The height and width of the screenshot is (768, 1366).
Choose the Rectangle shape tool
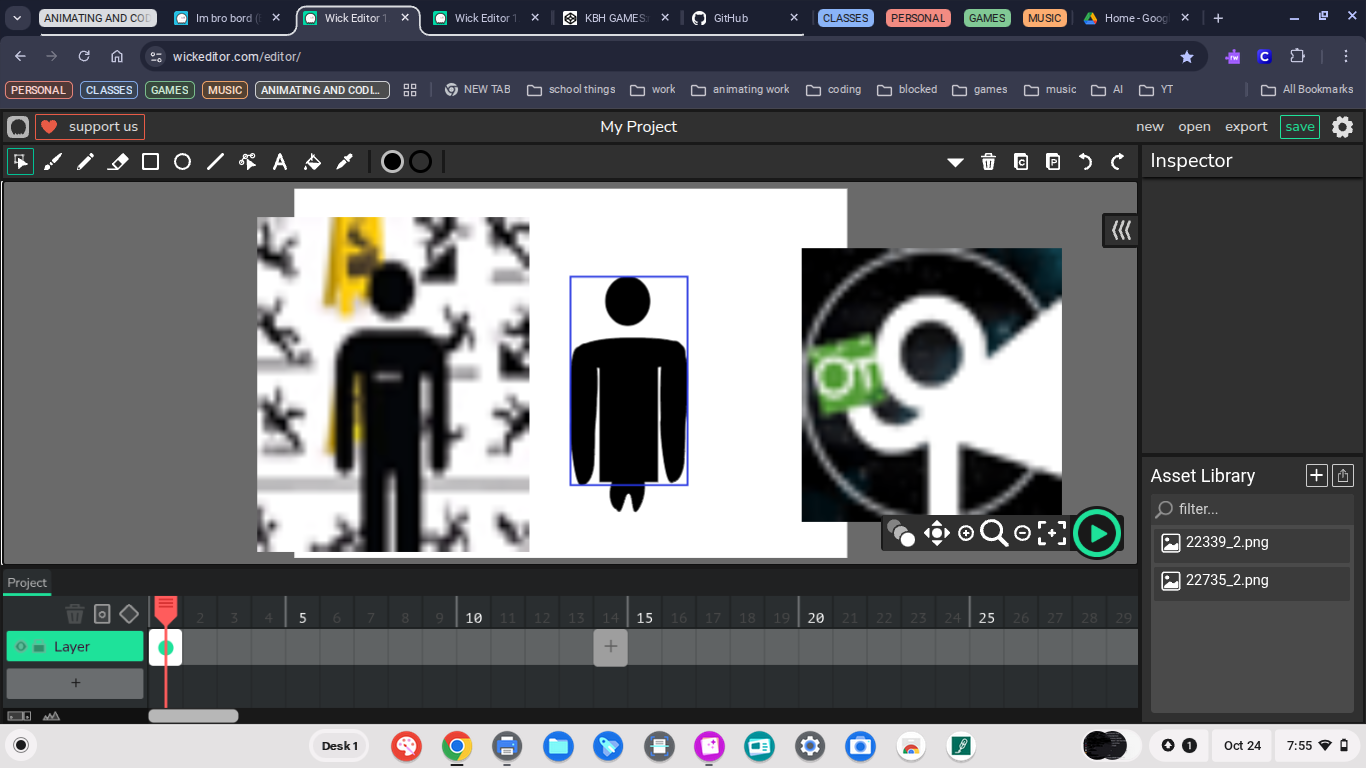pos(150,162)
